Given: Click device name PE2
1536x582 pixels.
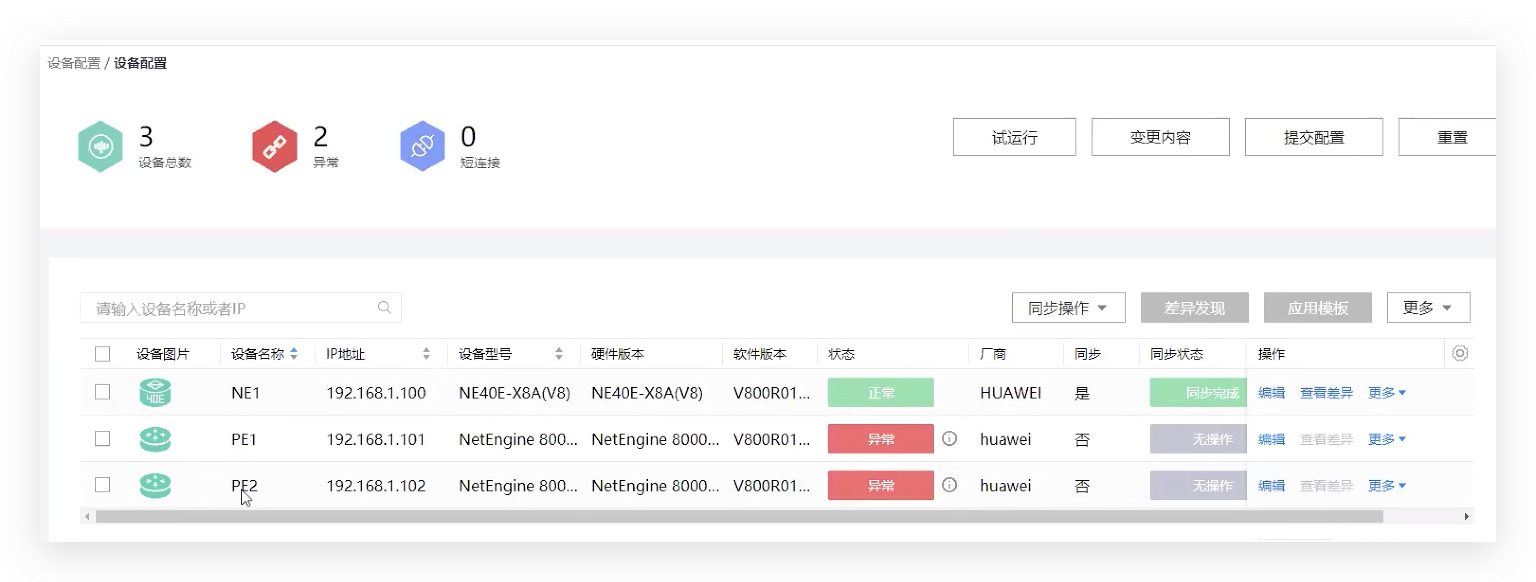Looking at the screenshot, I should tap(244, 486).
